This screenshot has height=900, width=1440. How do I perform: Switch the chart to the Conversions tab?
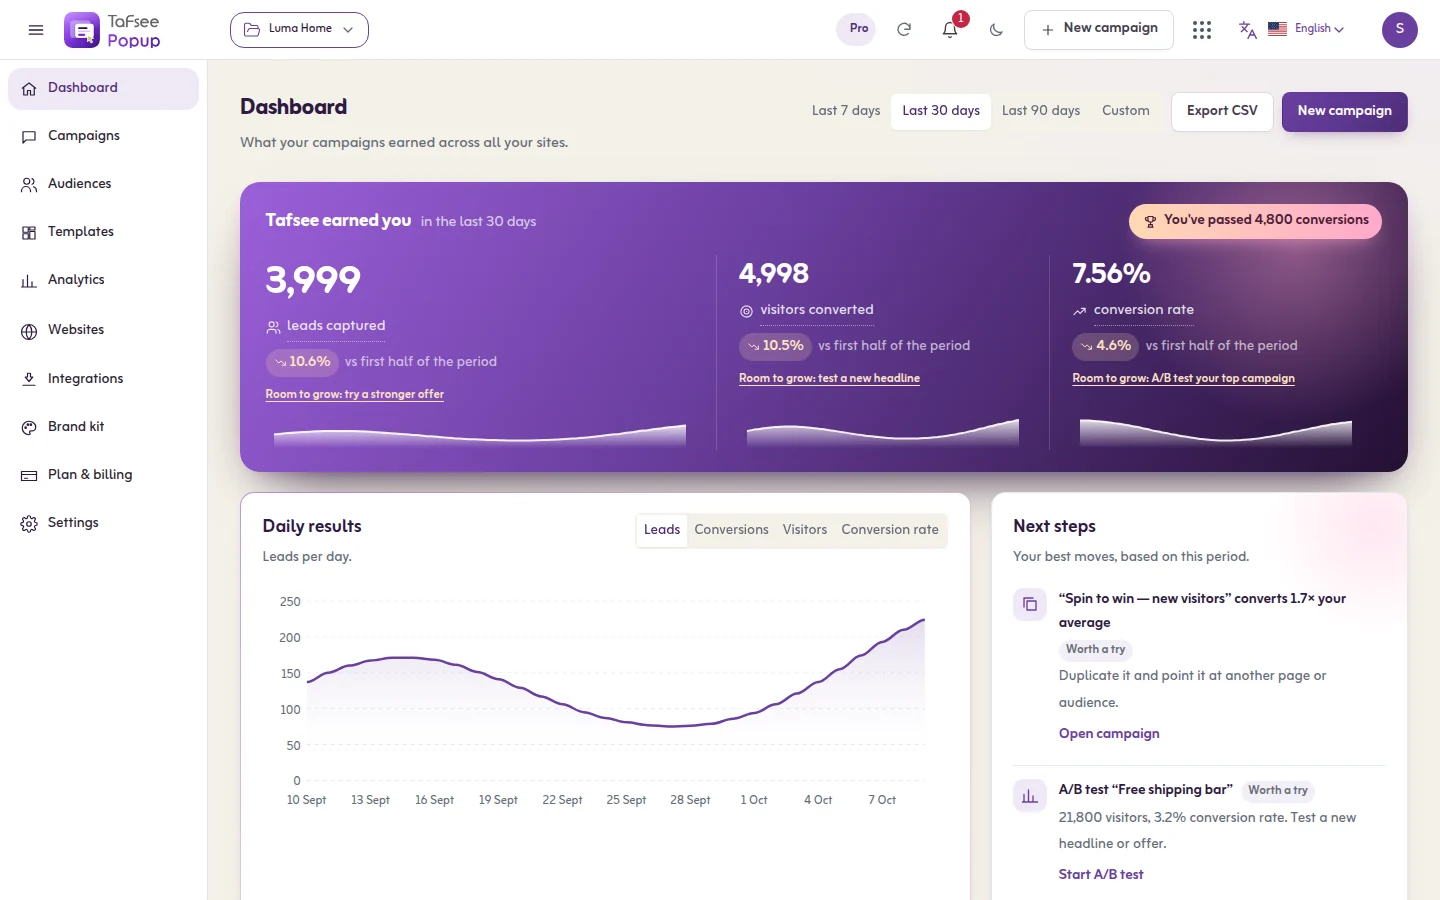[x=732, y=530]
